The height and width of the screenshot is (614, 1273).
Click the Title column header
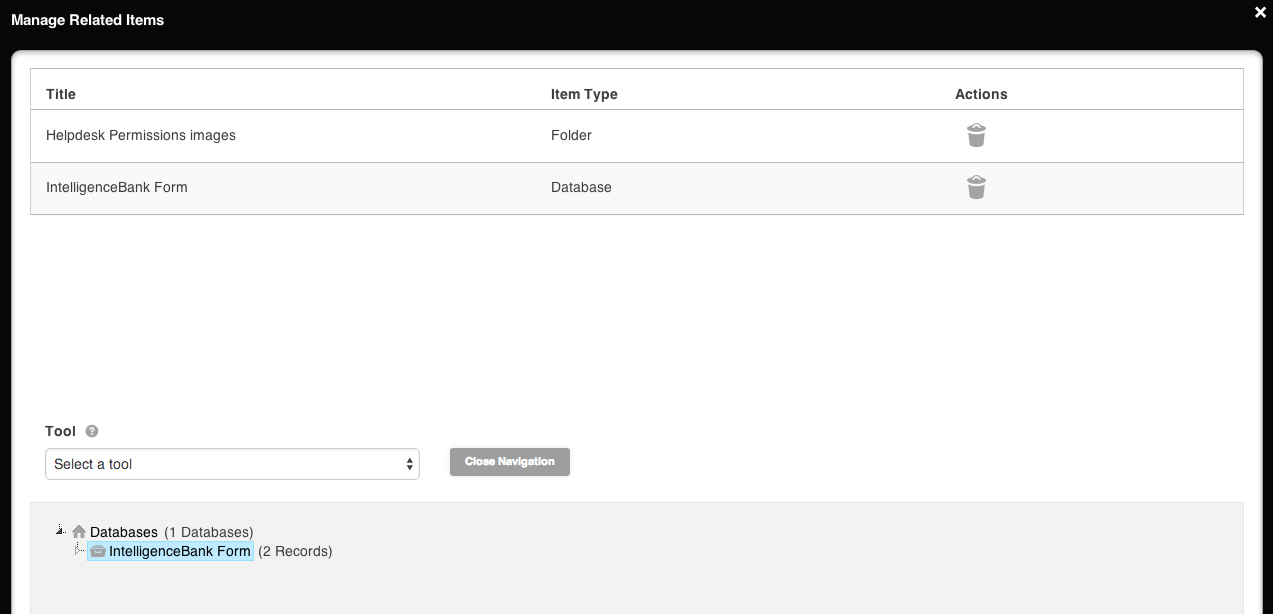(x=61, y=94)
